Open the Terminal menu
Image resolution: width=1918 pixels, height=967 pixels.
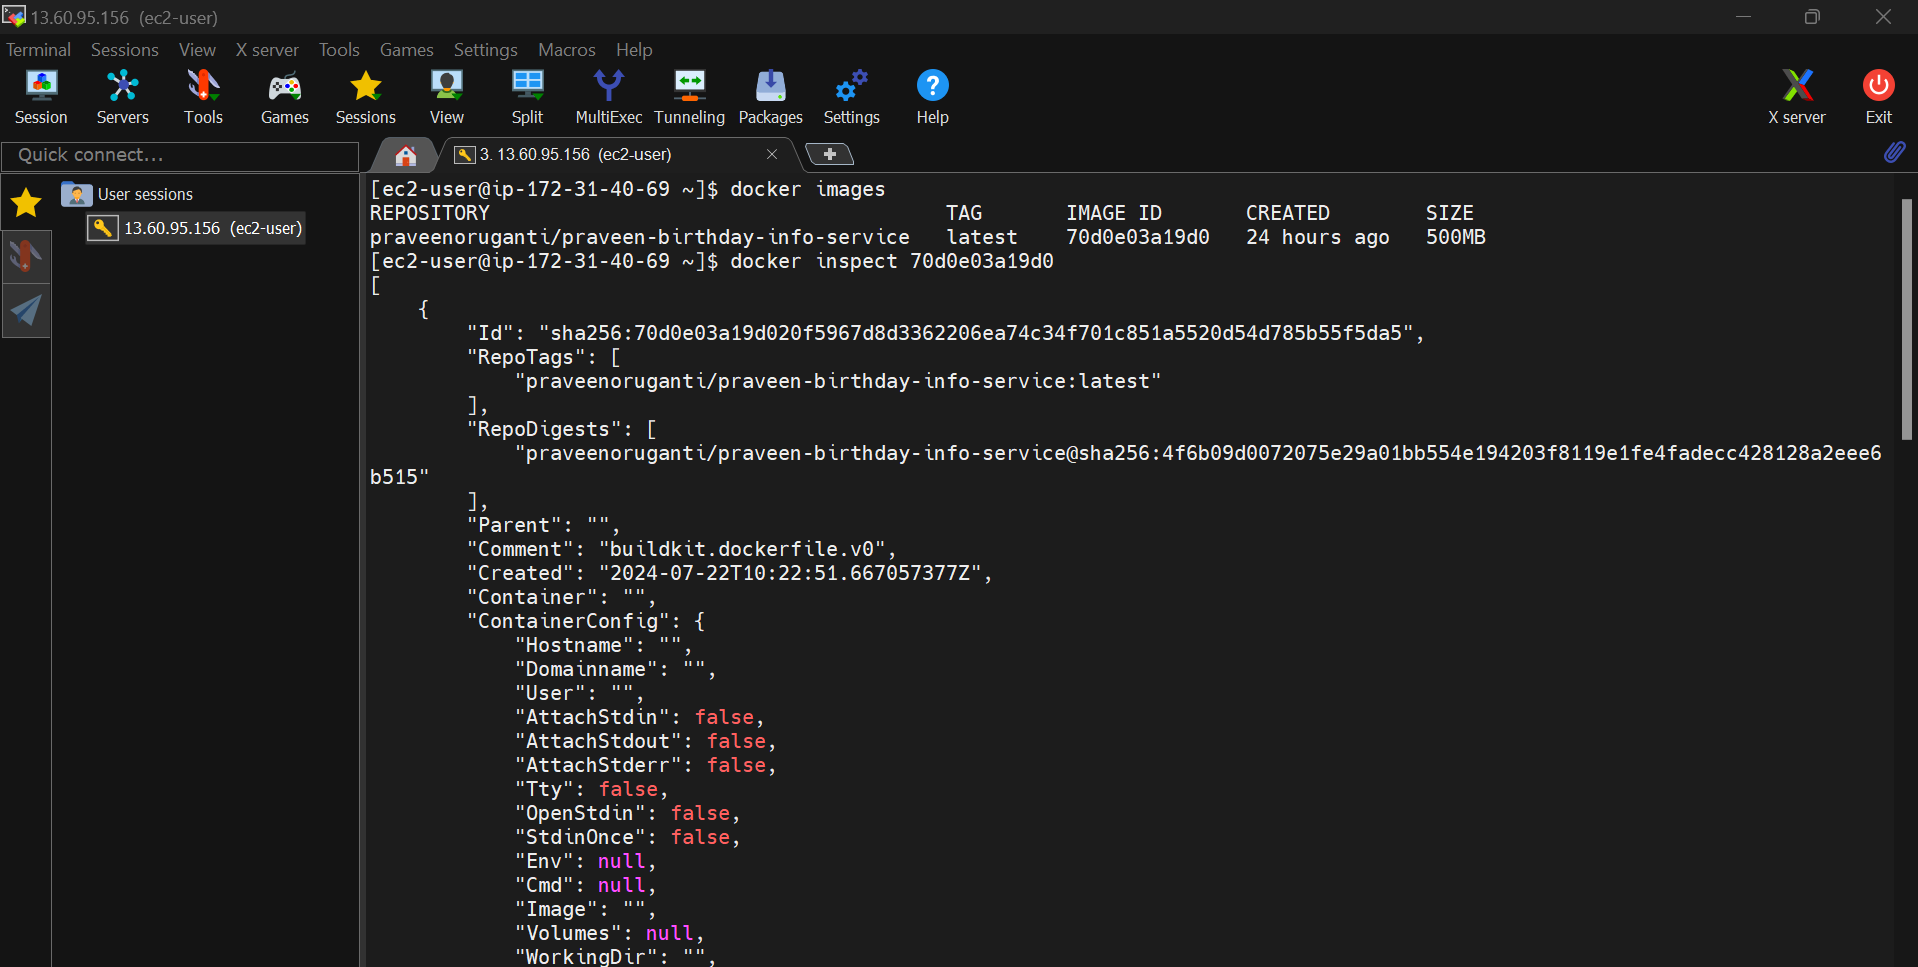[x=38, y=50]
